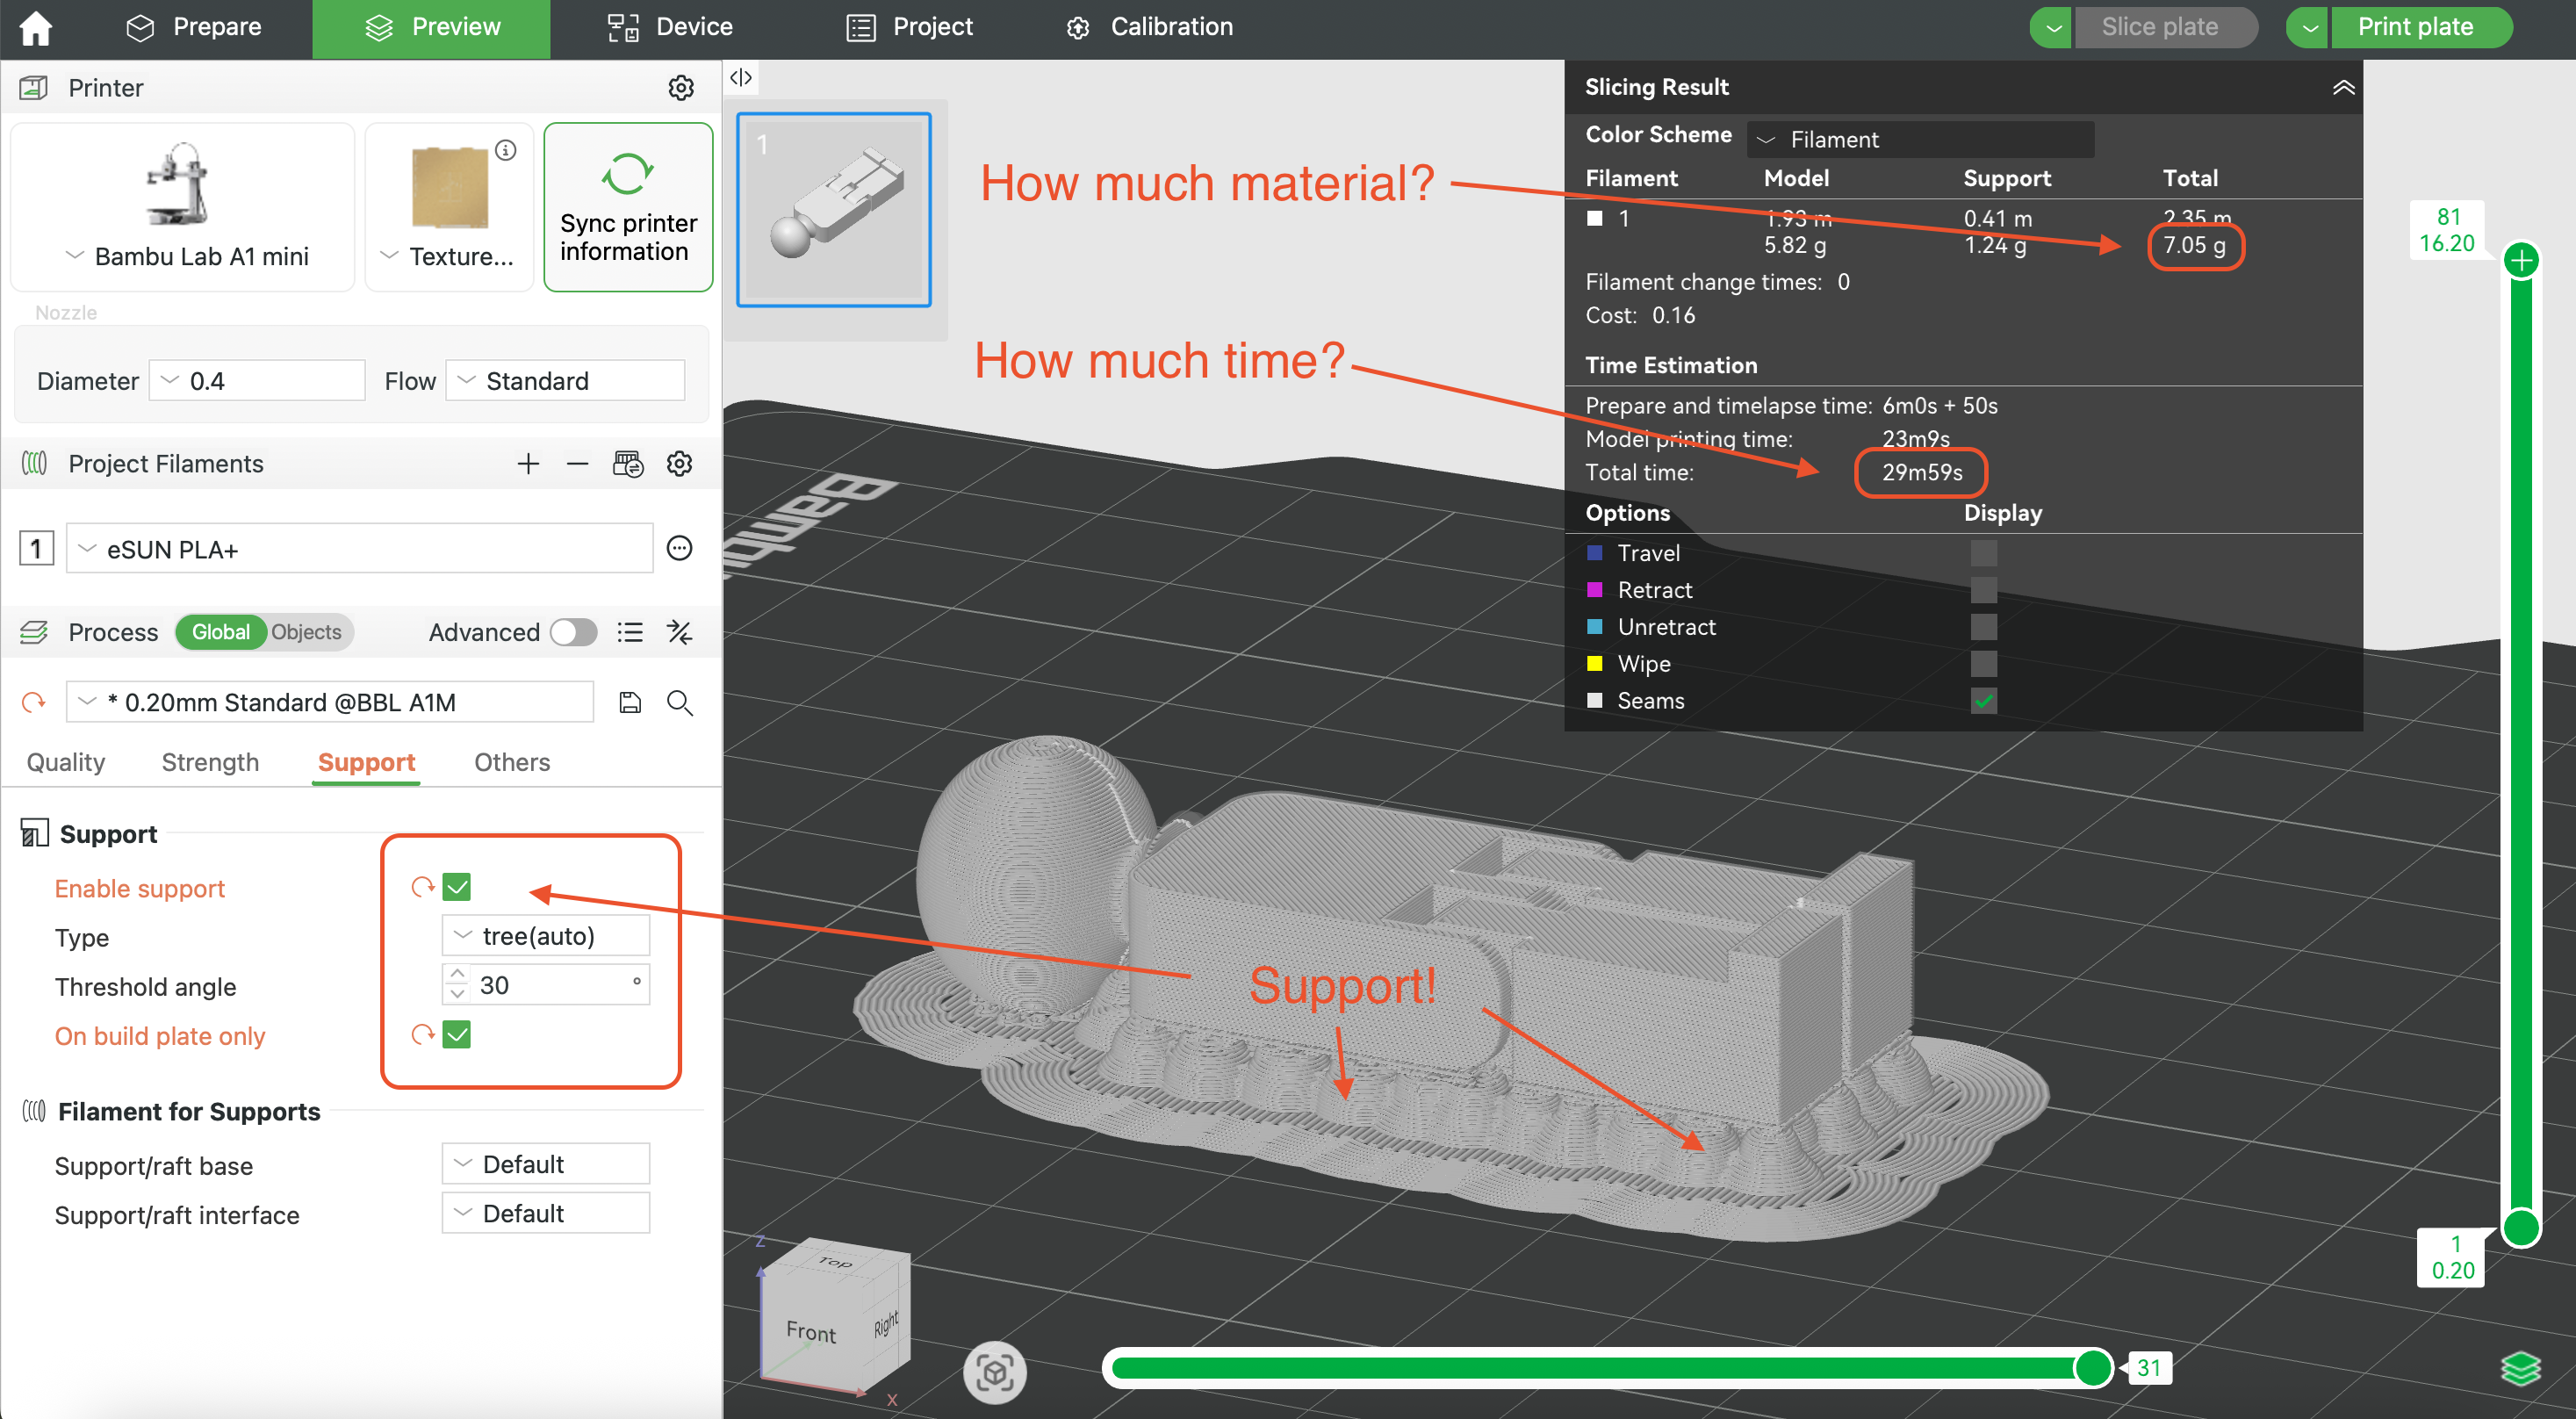Click Sync printer information button

(x=628, y=208)
